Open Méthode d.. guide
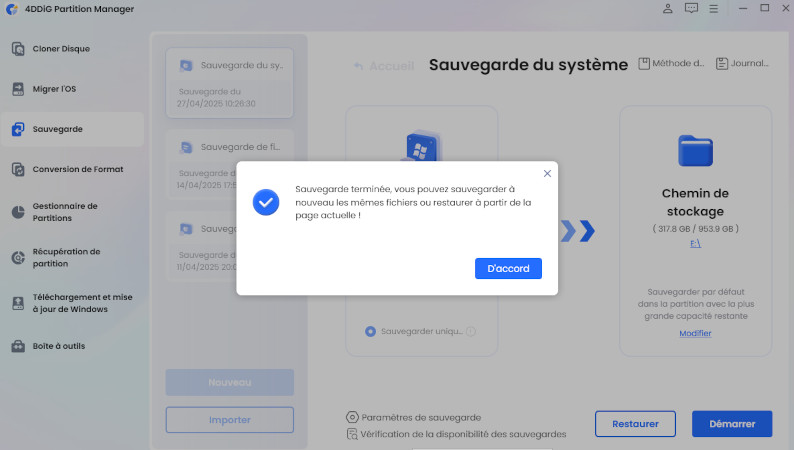This screenshot has width=794, height=450. [671, 63]
